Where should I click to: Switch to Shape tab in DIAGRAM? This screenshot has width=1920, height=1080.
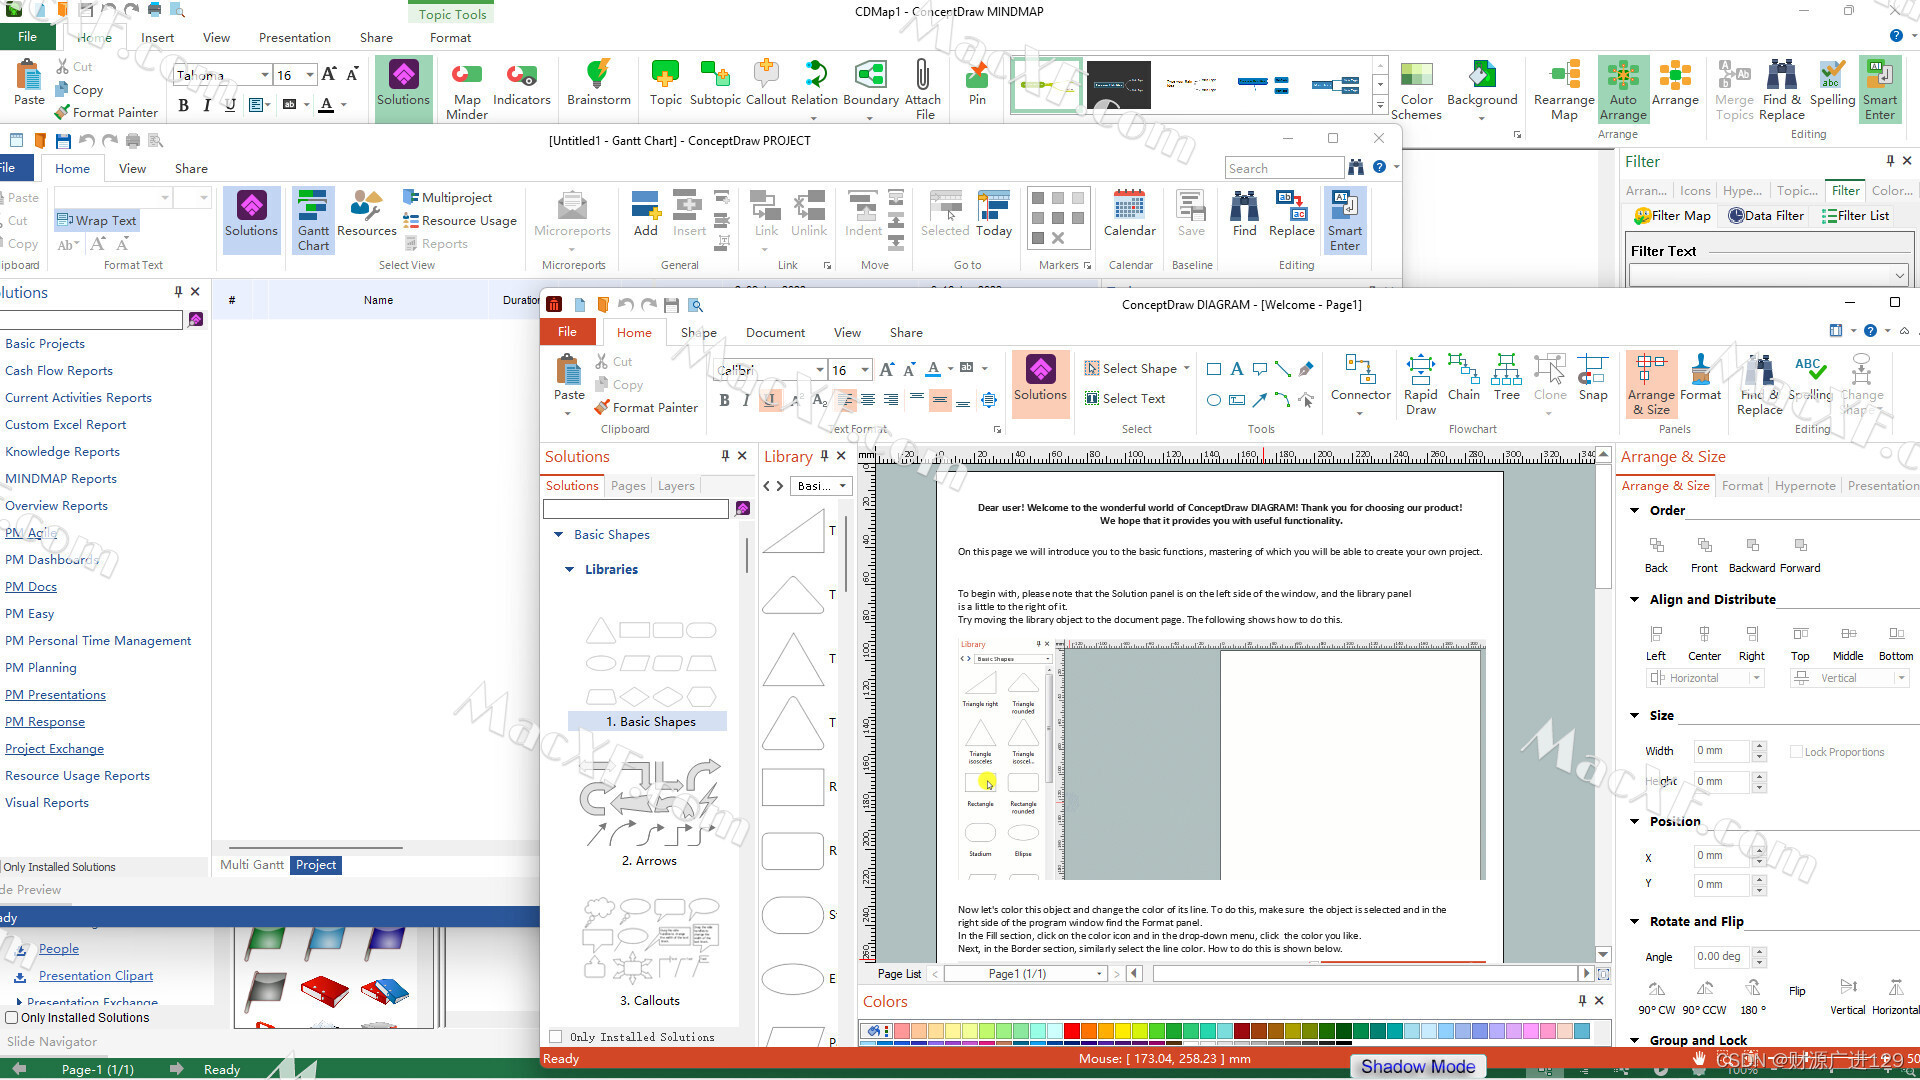(698, 333)
